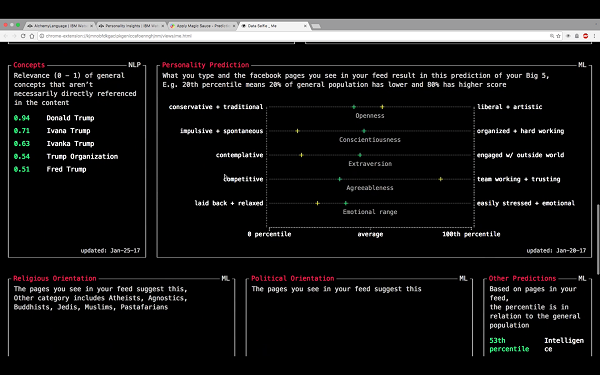Click the green Openness marker
Image resolution: width=600 pixels, height=375 pixels.
tap(354, 107)
